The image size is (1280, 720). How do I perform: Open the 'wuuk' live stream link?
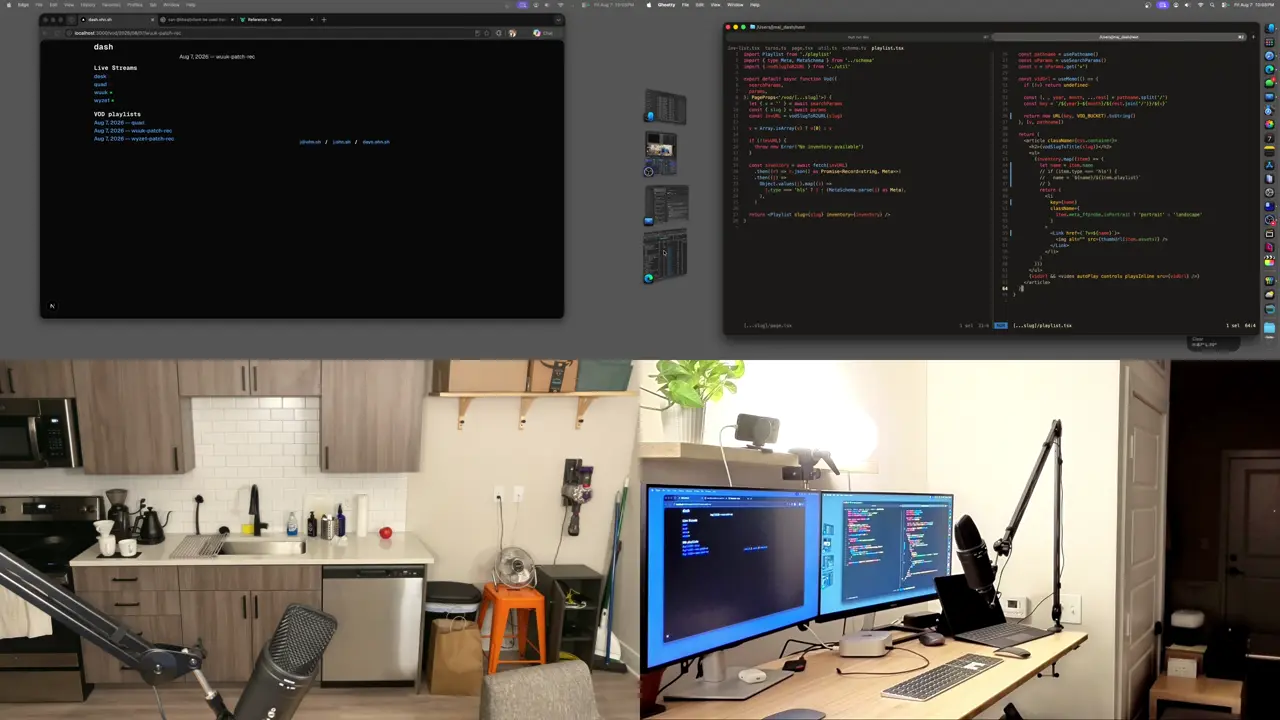point(102,92)
